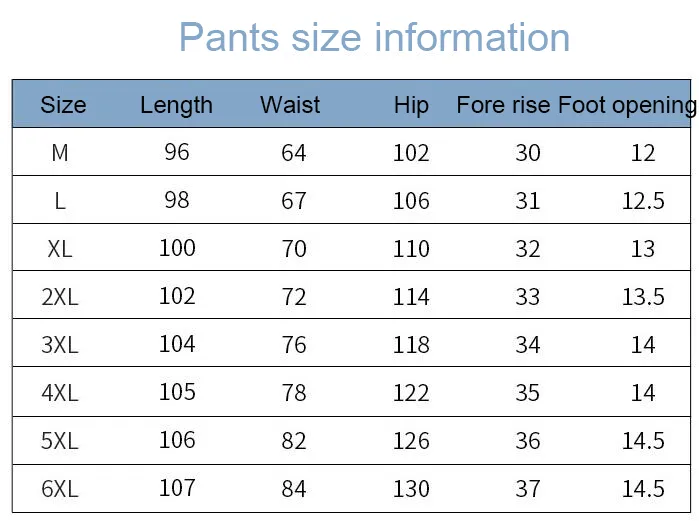Select the M size row label

coord(60,153)
